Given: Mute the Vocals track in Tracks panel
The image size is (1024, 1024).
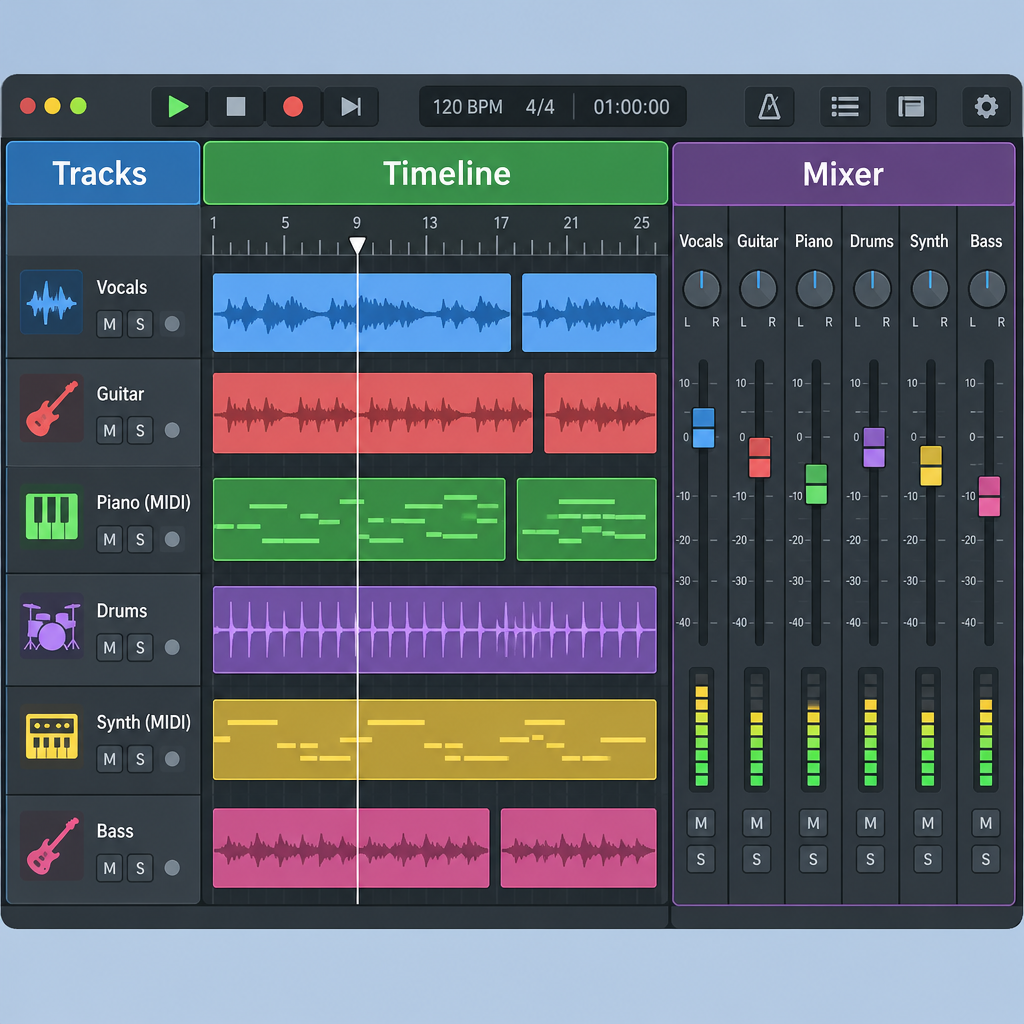Looking at the screenshot, I should point(110,324).
